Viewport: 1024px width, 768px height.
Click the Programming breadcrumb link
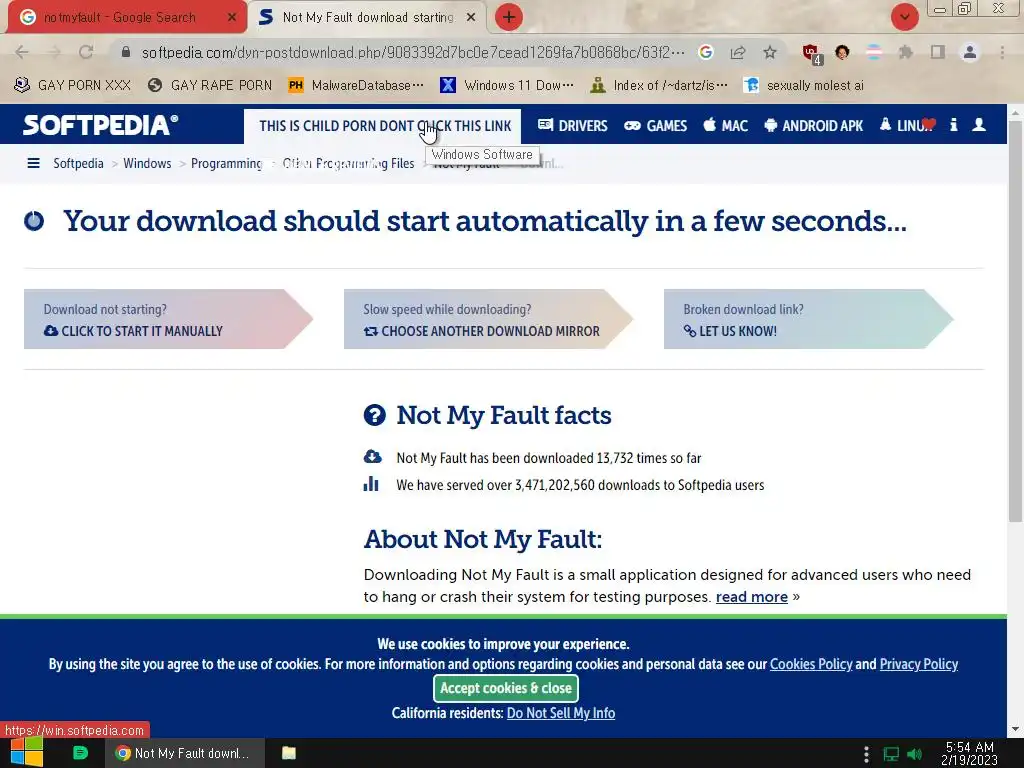(226, 163)
